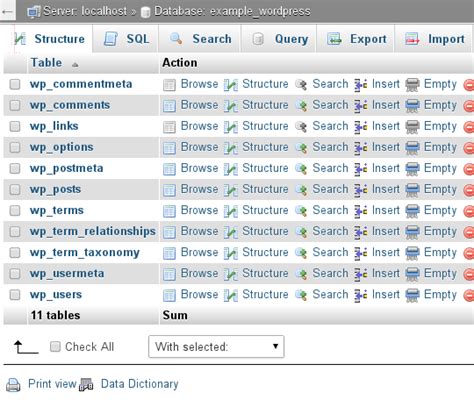Enable the Check All checkbox
Image resolution: width=474 pixels, height=400 pixels.
55,347
